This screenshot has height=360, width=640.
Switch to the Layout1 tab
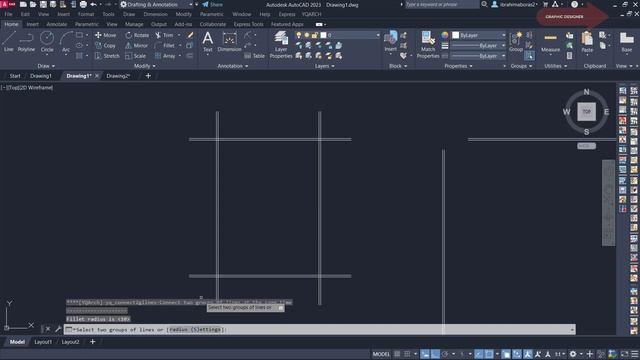[x=43, y=342]
